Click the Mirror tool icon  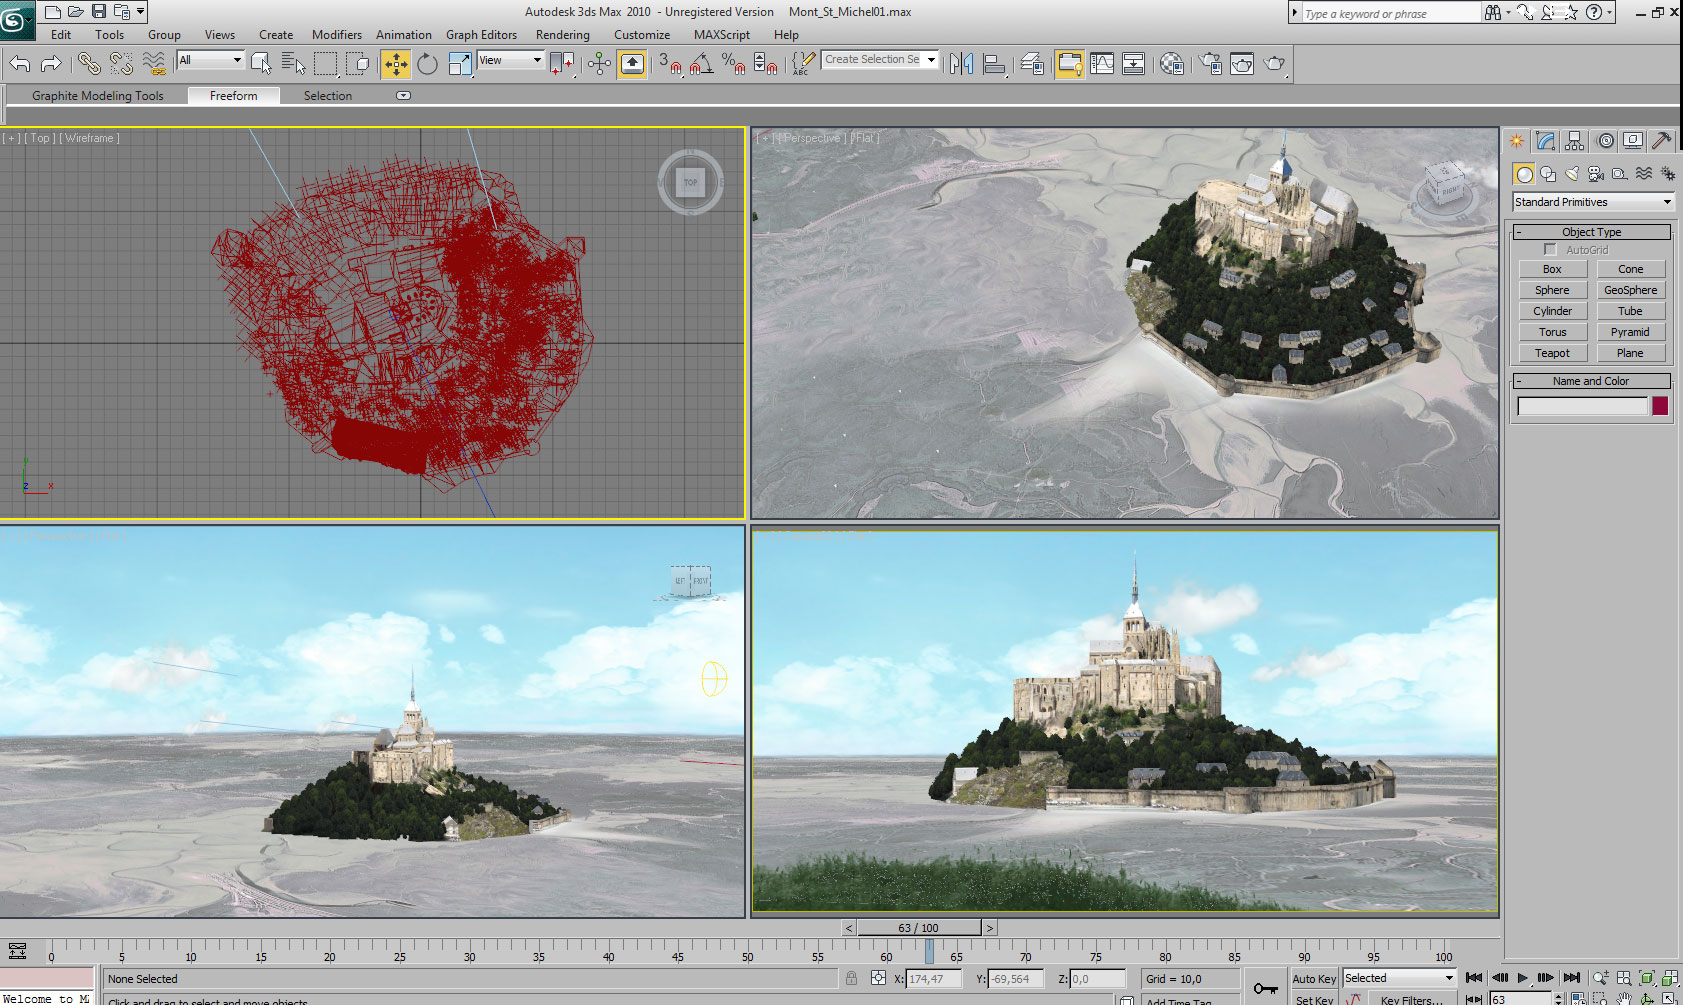pos(961,64)
